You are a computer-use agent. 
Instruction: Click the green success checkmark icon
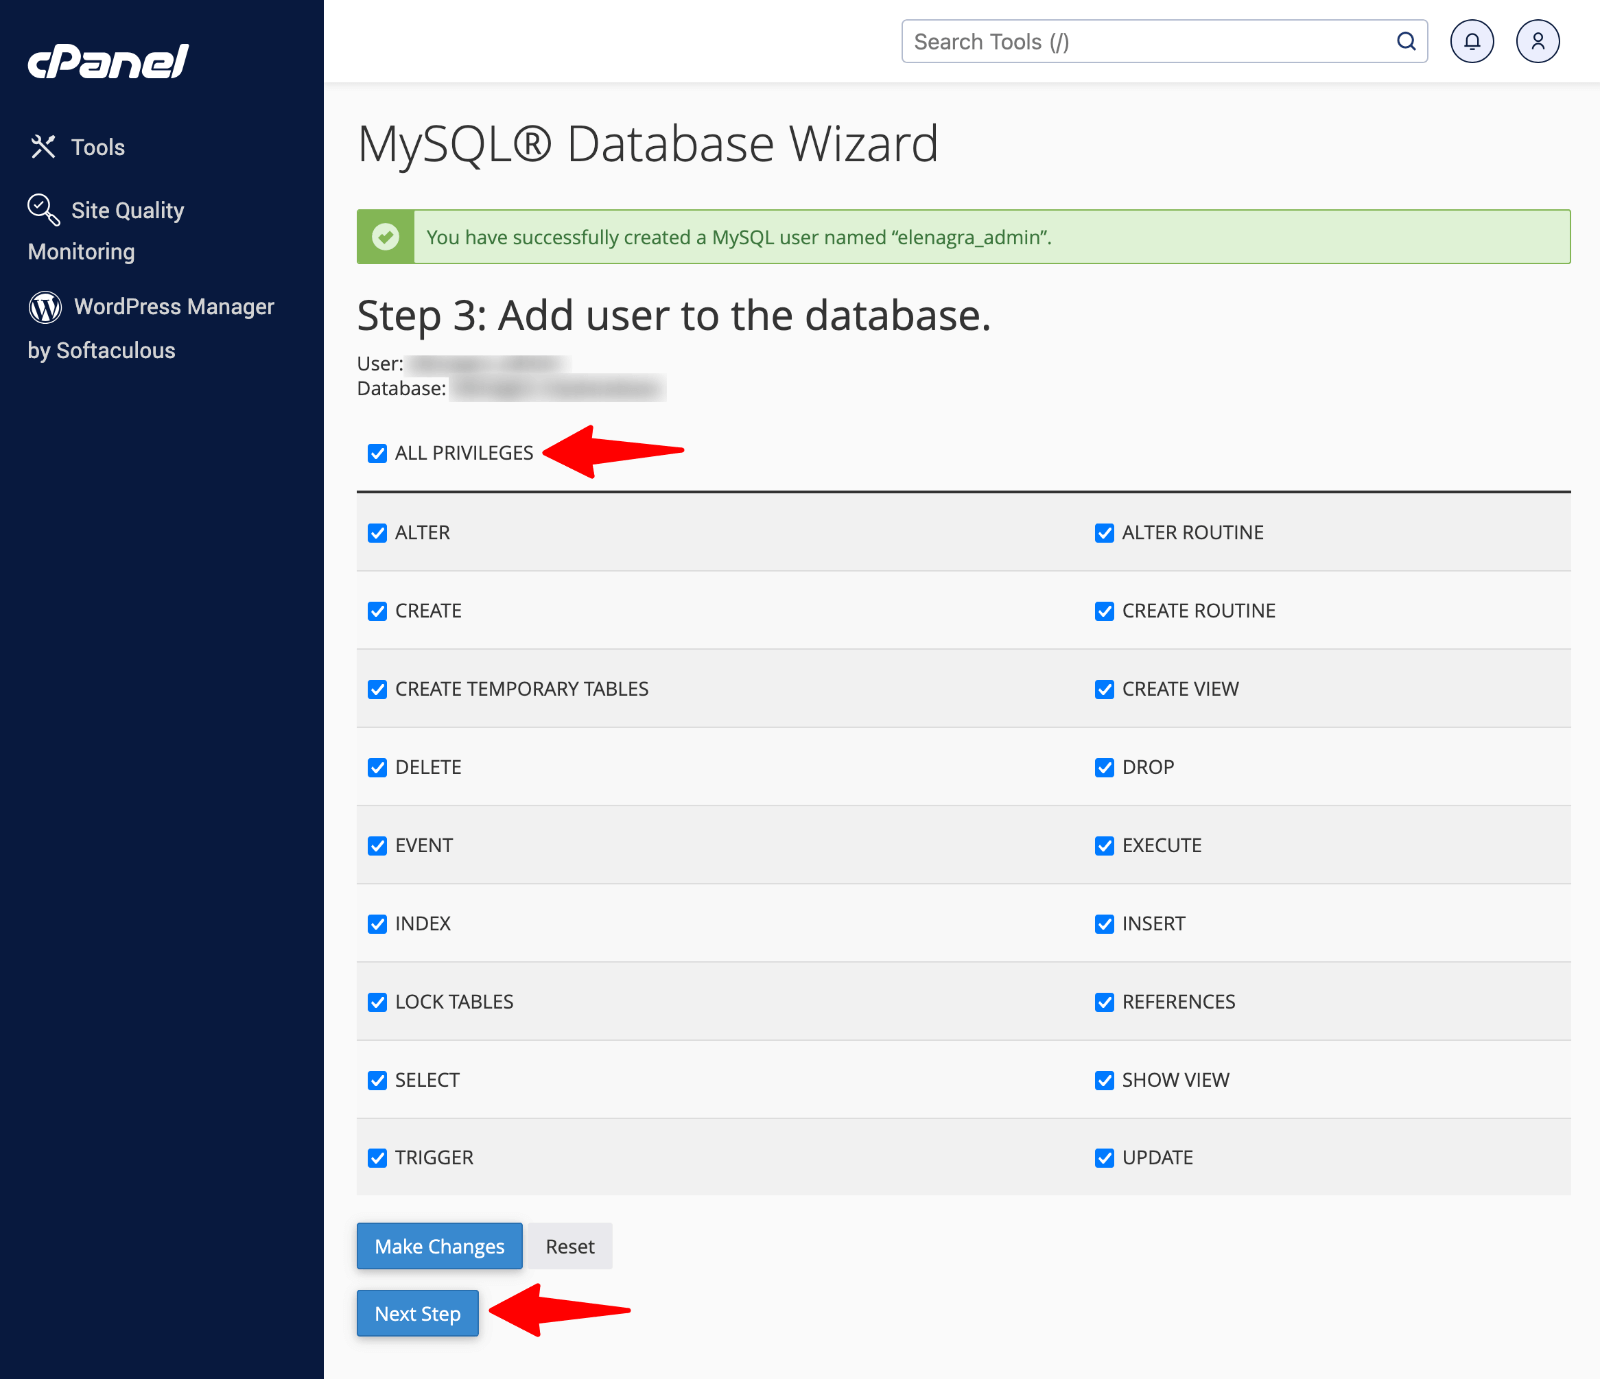386,236
